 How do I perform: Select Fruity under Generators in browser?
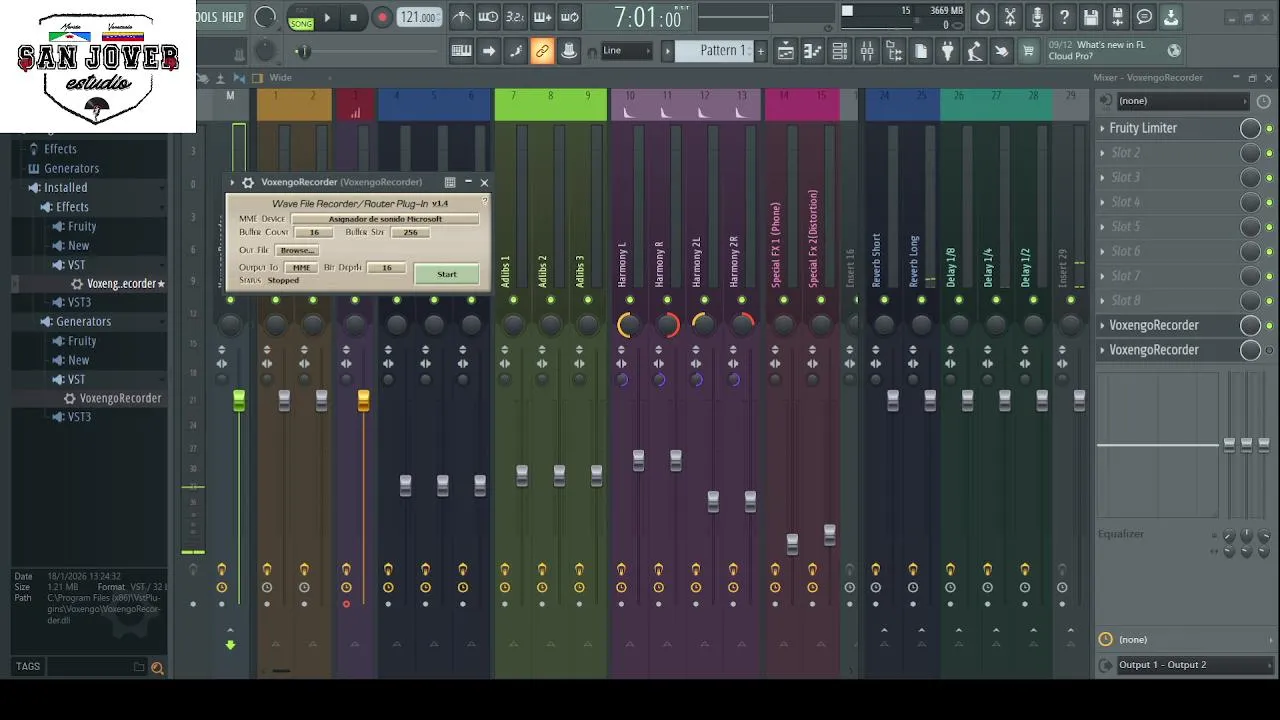[x=82, y=341]
